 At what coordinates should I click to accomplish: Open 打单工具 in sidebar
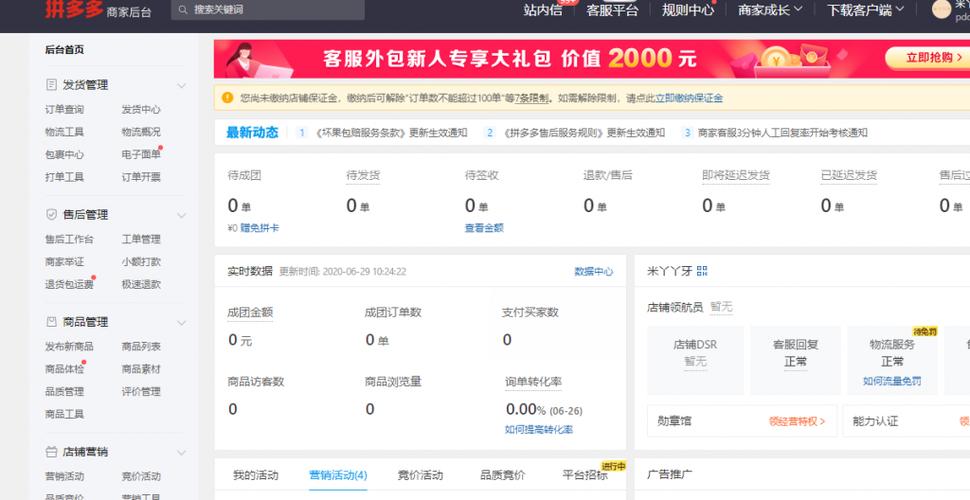coord(64,177)
